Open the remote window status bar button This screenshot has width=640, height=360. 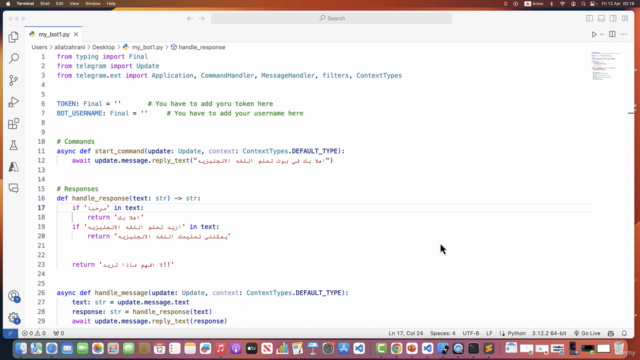point(10,333)
